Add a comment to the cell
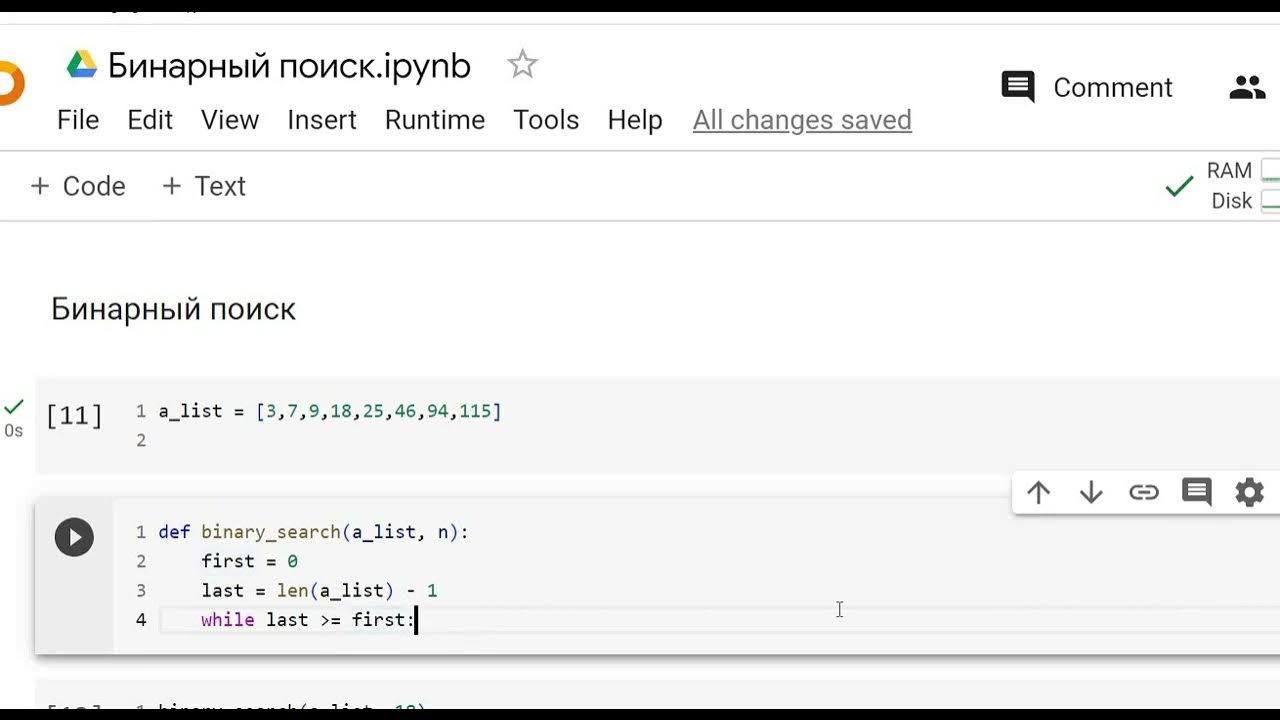 1196,492
